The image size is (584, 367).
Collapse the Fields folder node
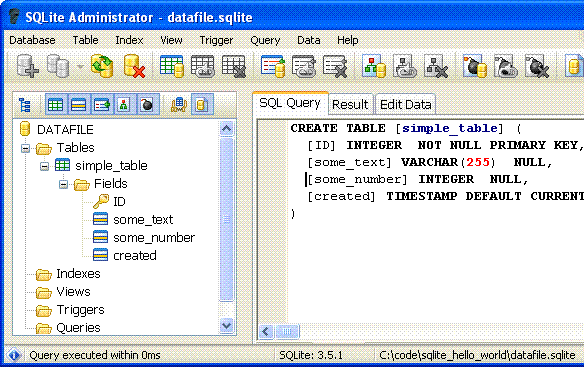click(x=63, y=184)
